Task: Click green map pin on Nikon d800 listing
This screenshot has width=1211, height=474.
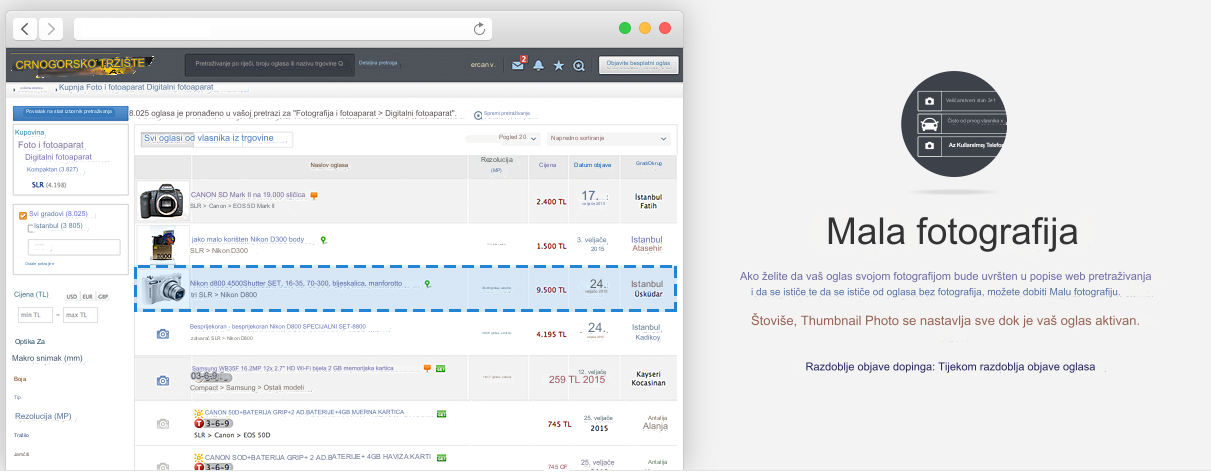Action: pyautogui.click(x=427, y=284)
